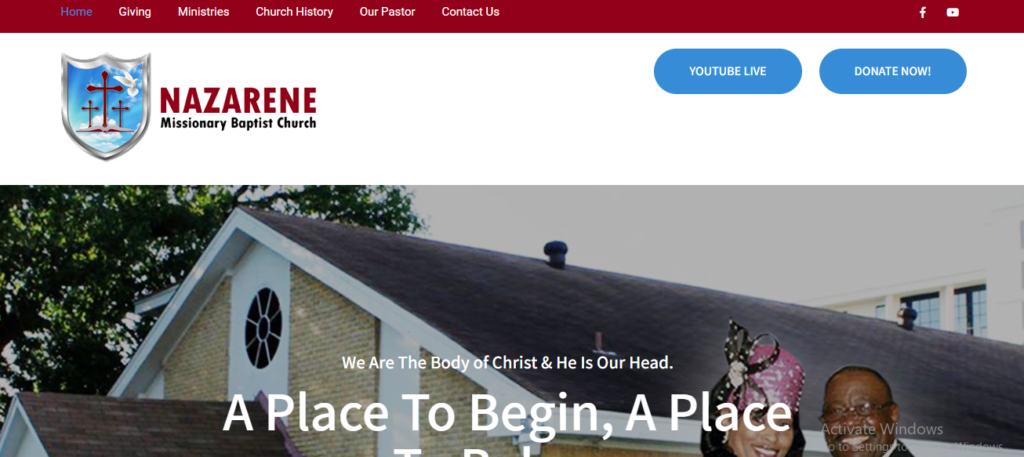
Task: Click the YOUTUBE LIVE button
Action: pos(728,71)
